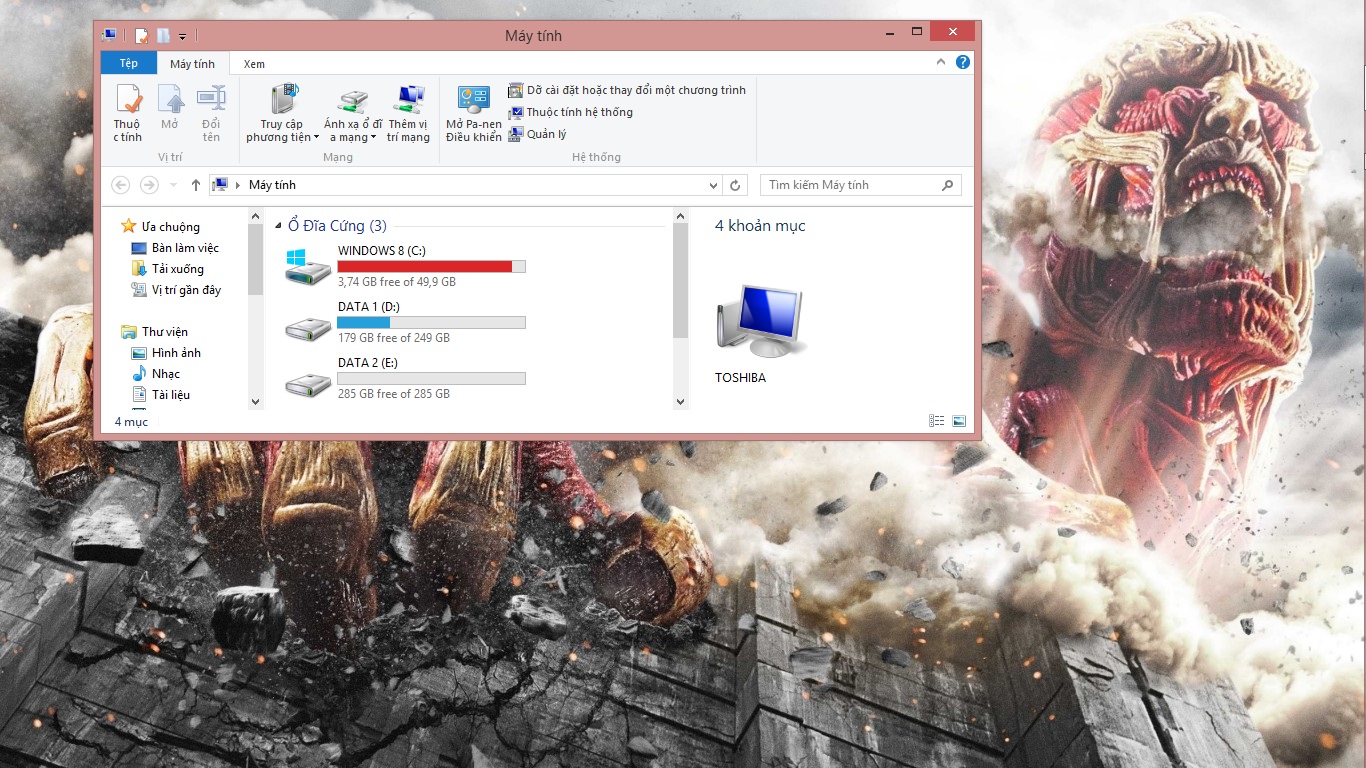Click the Hệ thống group label in ribbon
Image resolution: width=1366 pixels, height=768 pixels.
(x=597, y=157)
